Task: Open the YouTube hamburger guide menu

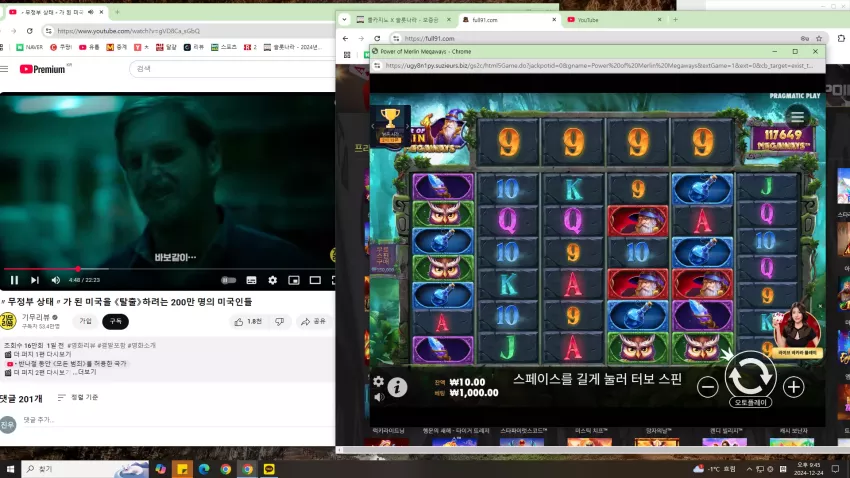Action: pos(4,69)
